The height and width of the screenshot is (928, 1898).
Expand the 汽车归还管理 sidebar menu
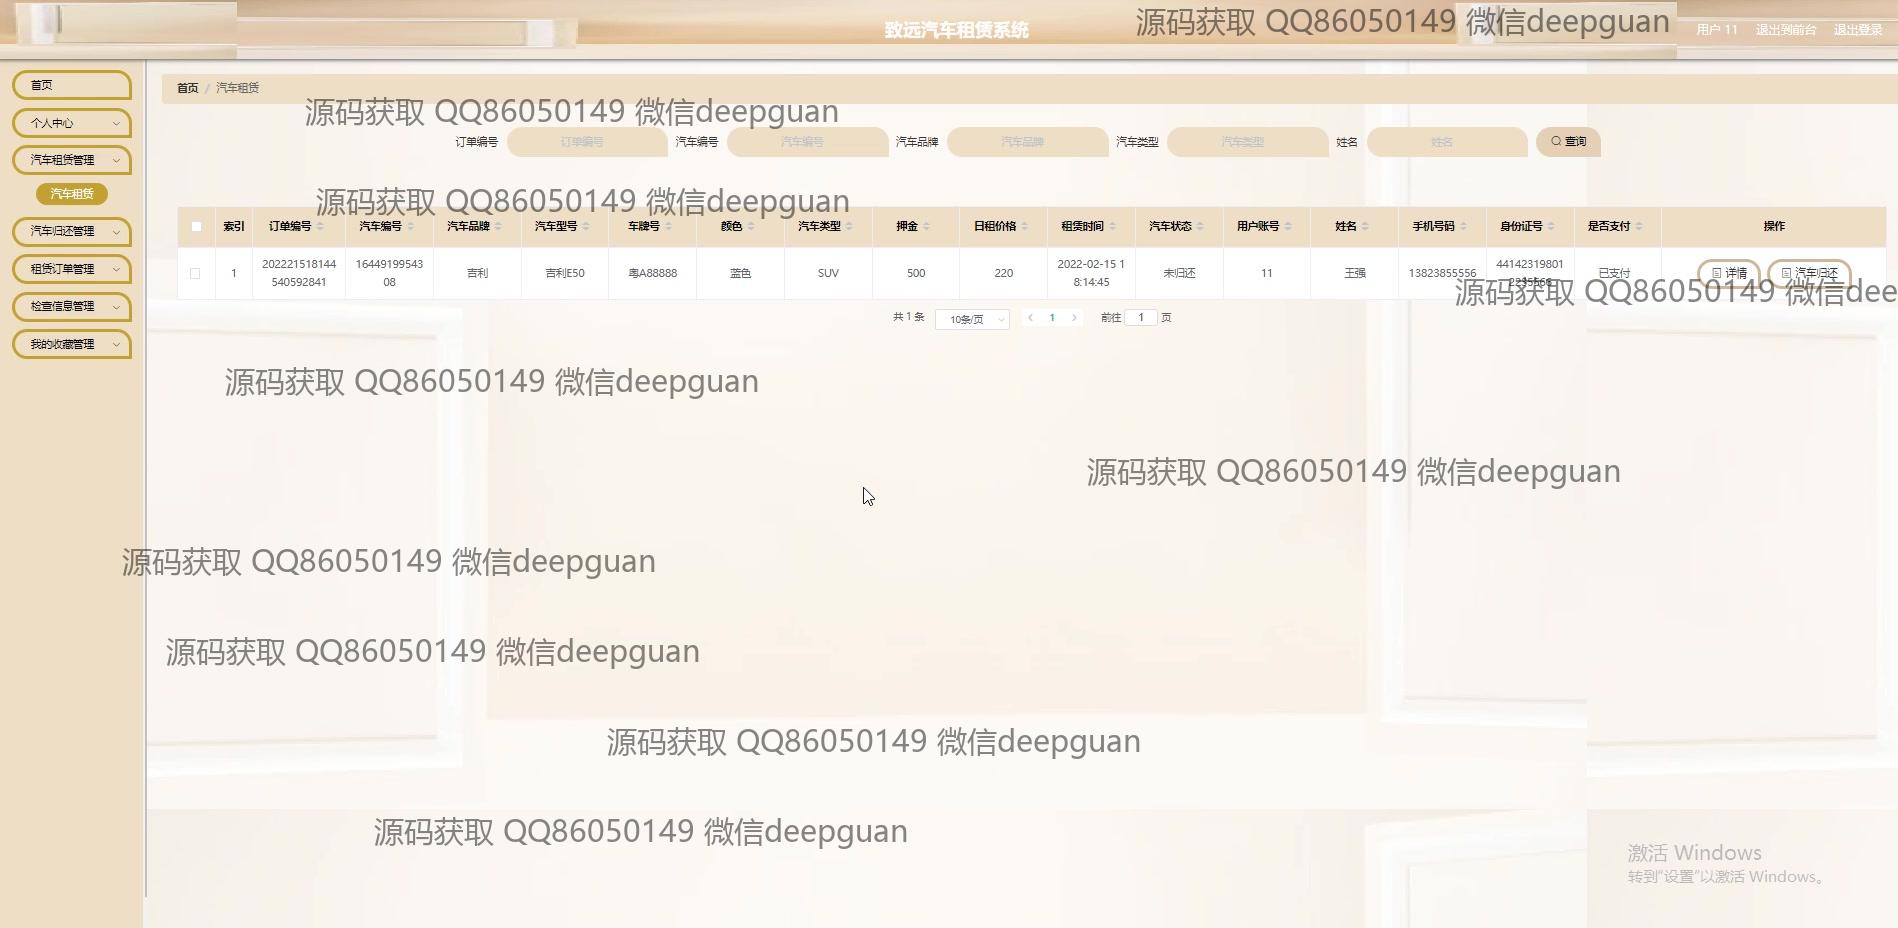(x=72, y=231)
